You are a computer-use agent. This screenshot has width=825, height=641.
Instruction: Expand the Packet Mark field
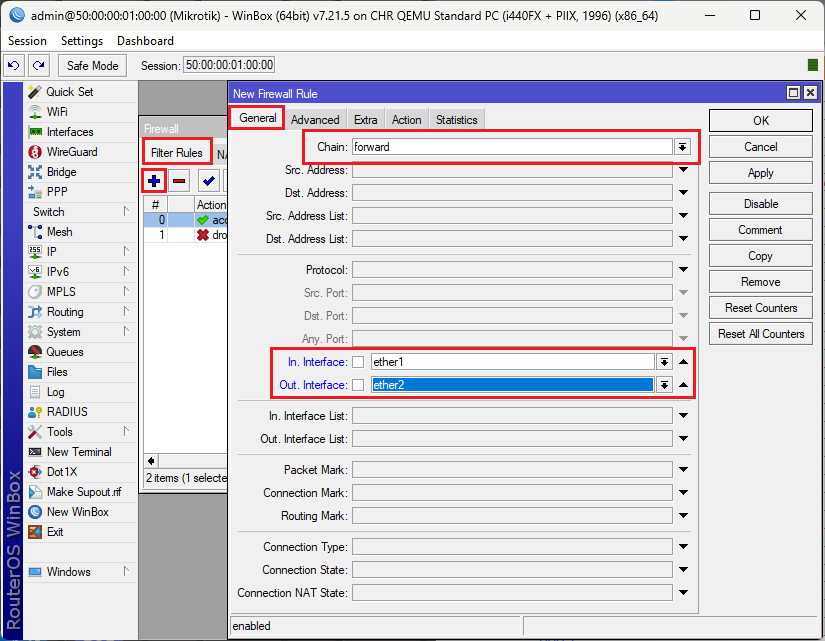tap(683, 469)
